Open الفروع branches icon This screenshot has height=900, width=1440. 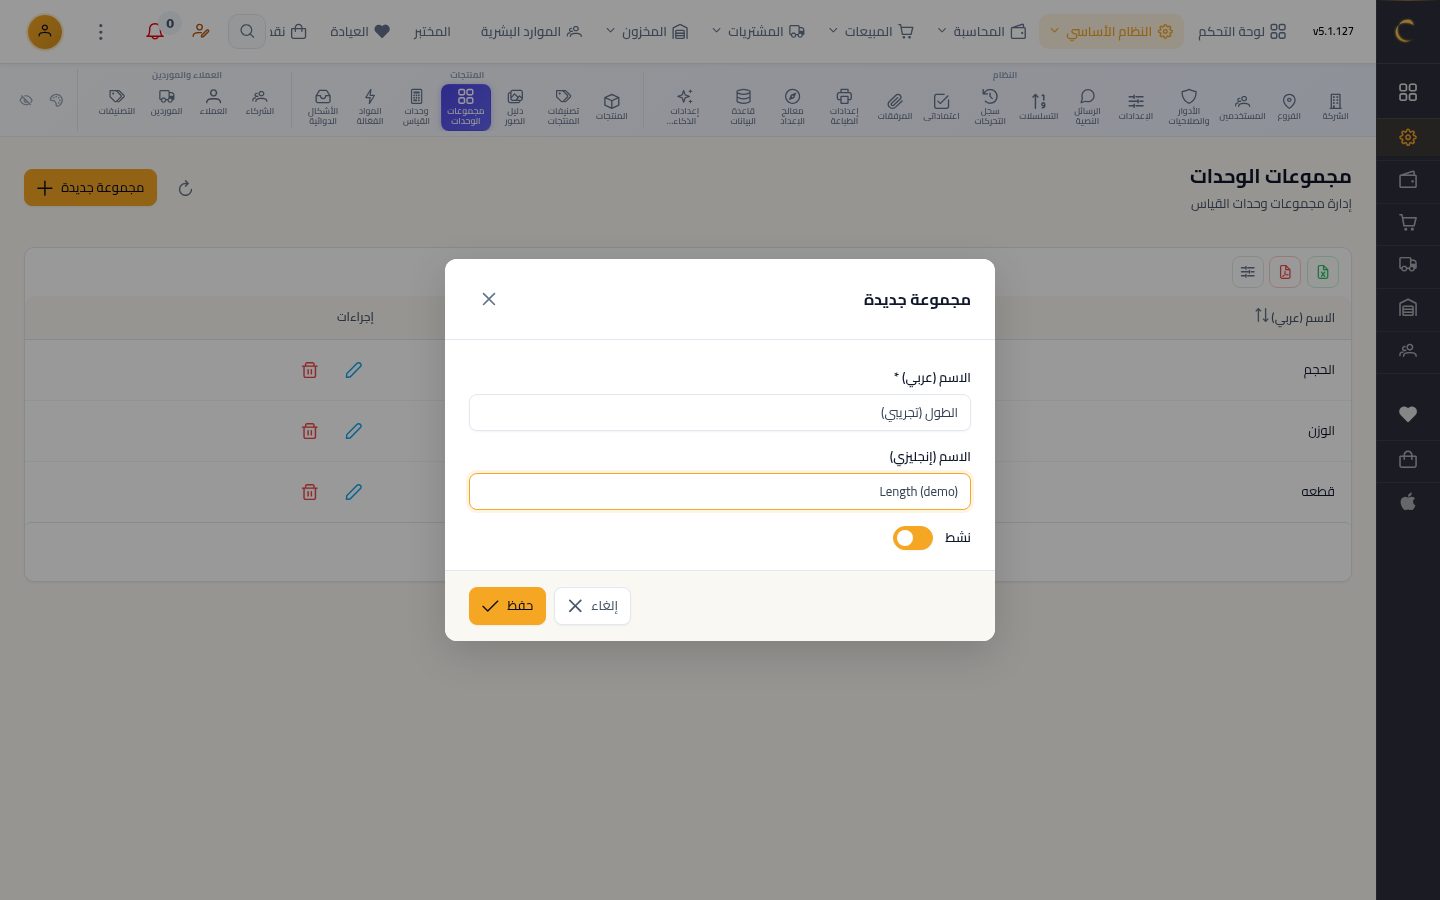coord(1289,106)
